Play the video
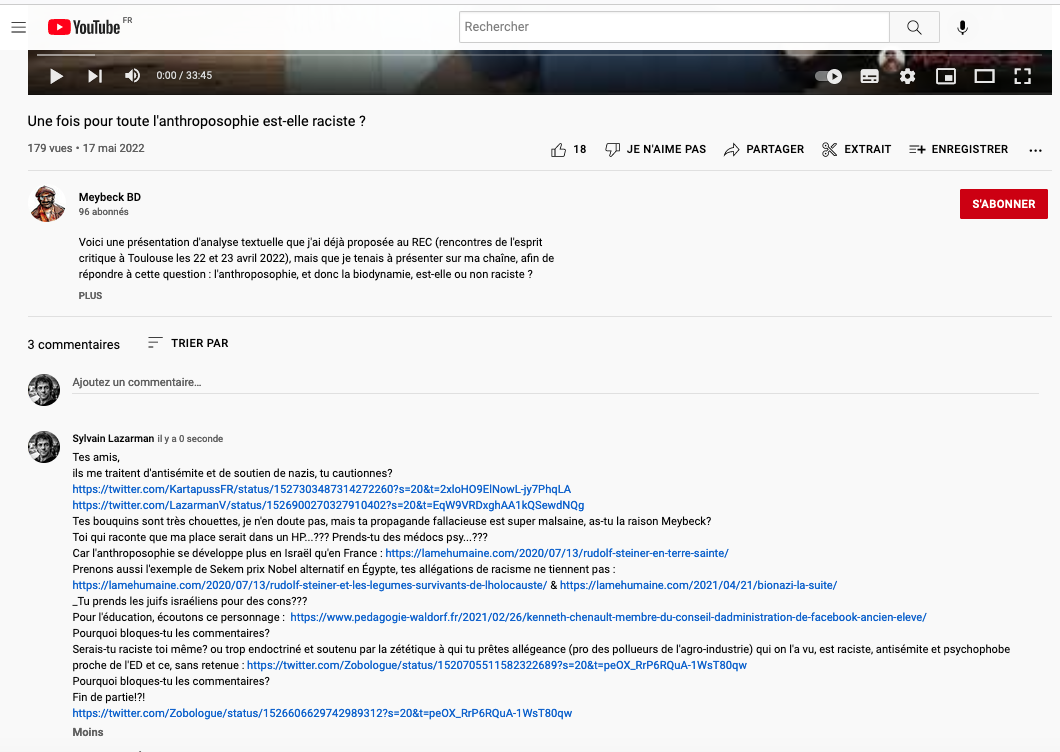The image size is (1060, 752). pos(56,76)
